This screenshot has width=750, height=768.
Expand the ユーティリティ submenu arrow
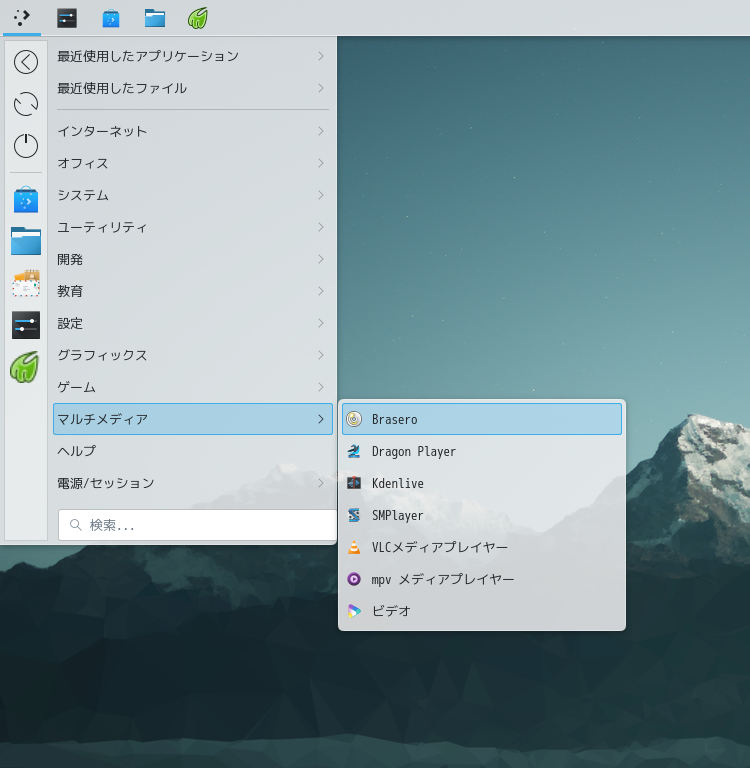tap(321, 227)
